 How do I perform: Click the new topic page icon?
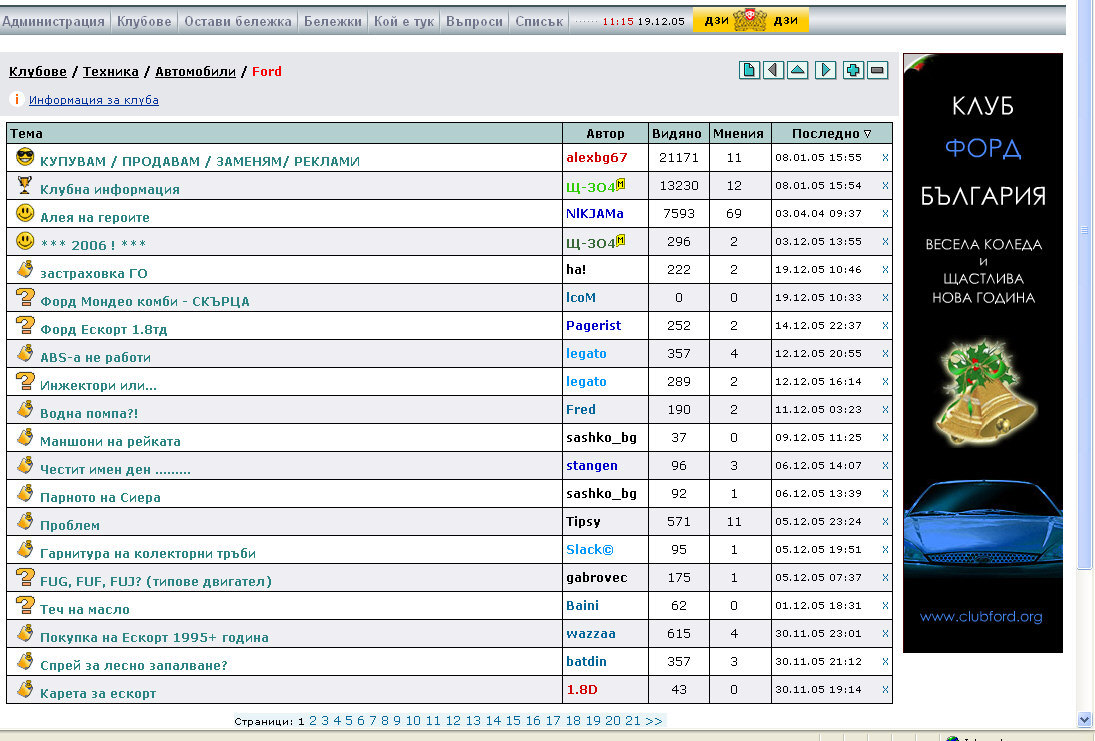749,70
